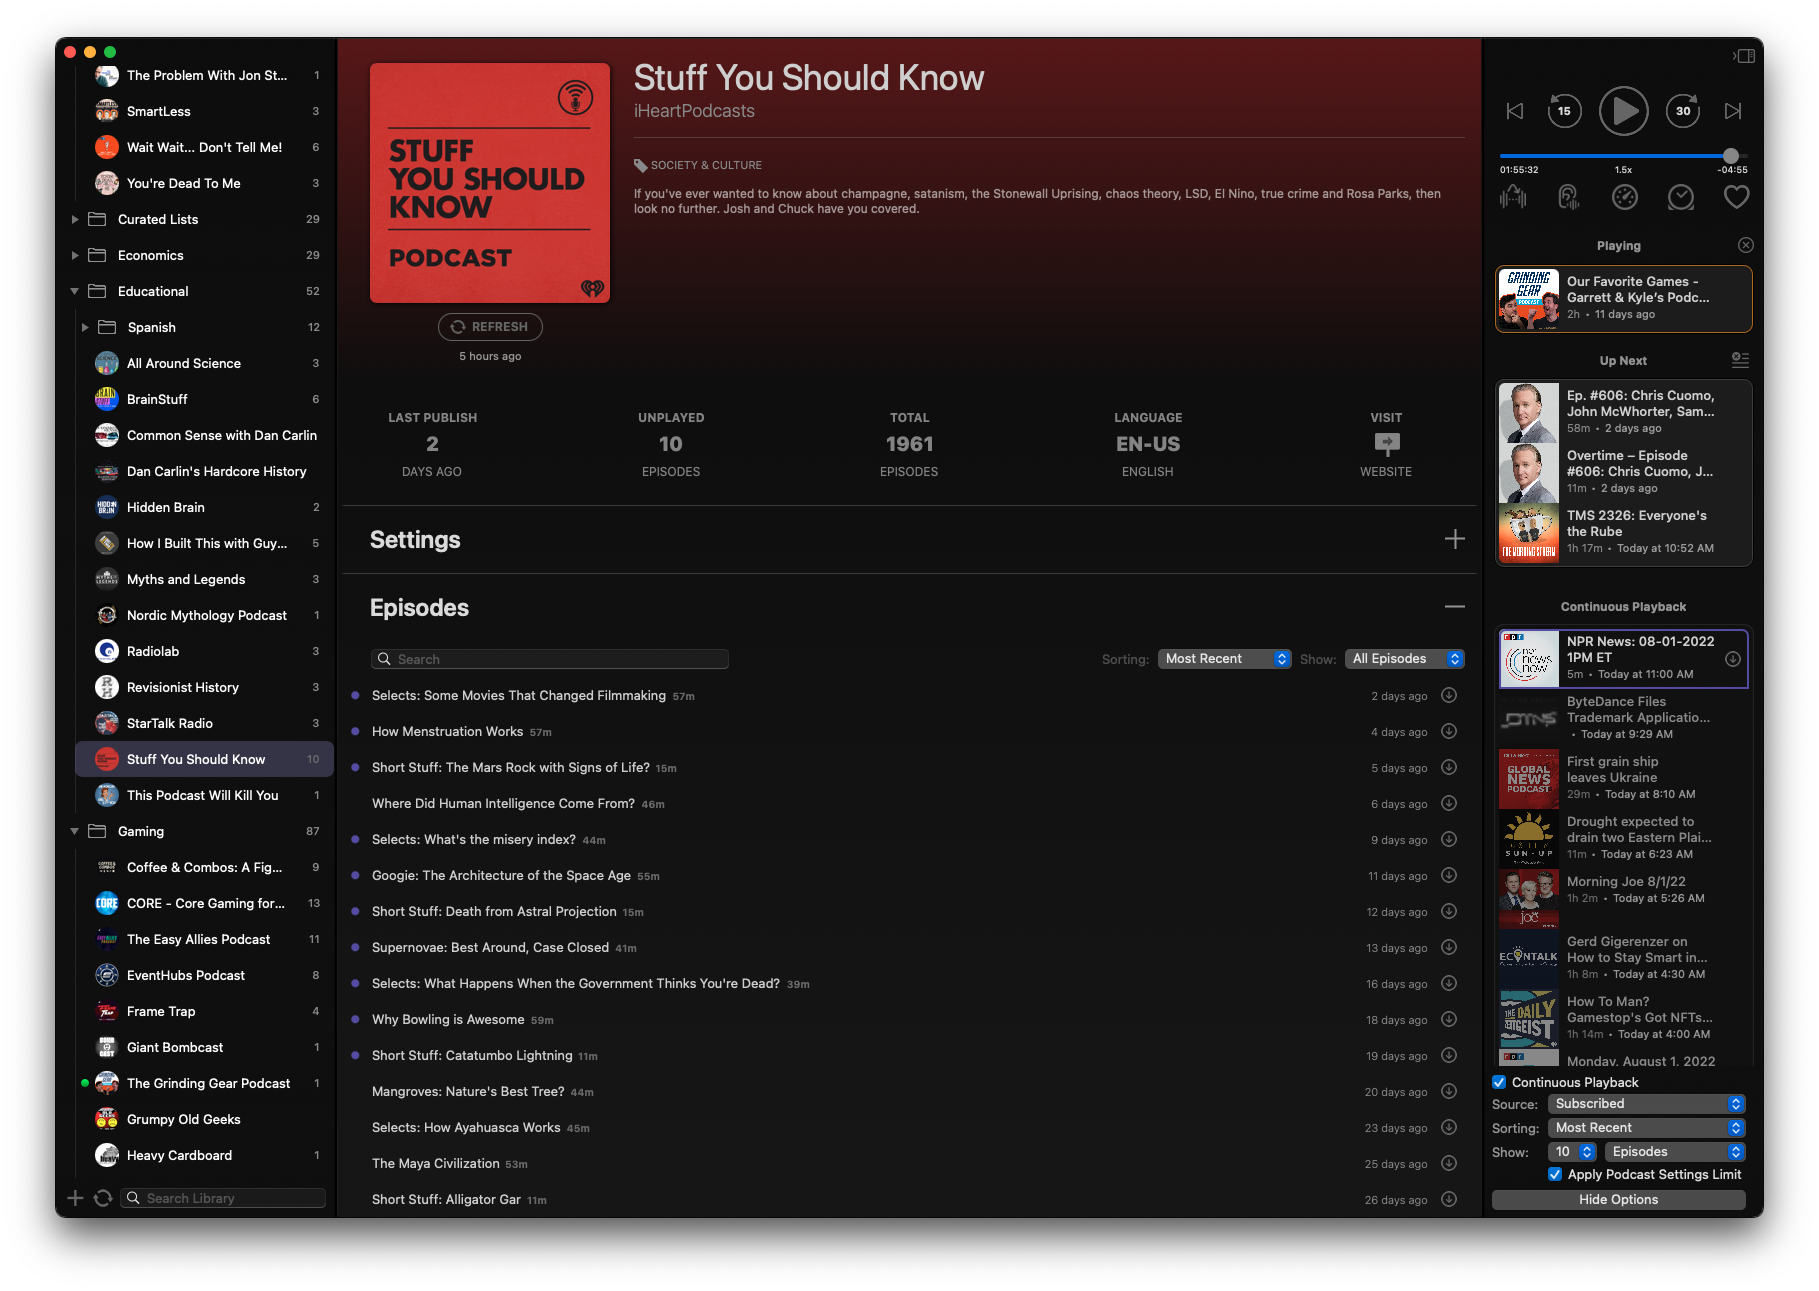Open Our Favorite Games playing card
This screenshot has height=1291, width=1819.
click(x=1623, y=298)
